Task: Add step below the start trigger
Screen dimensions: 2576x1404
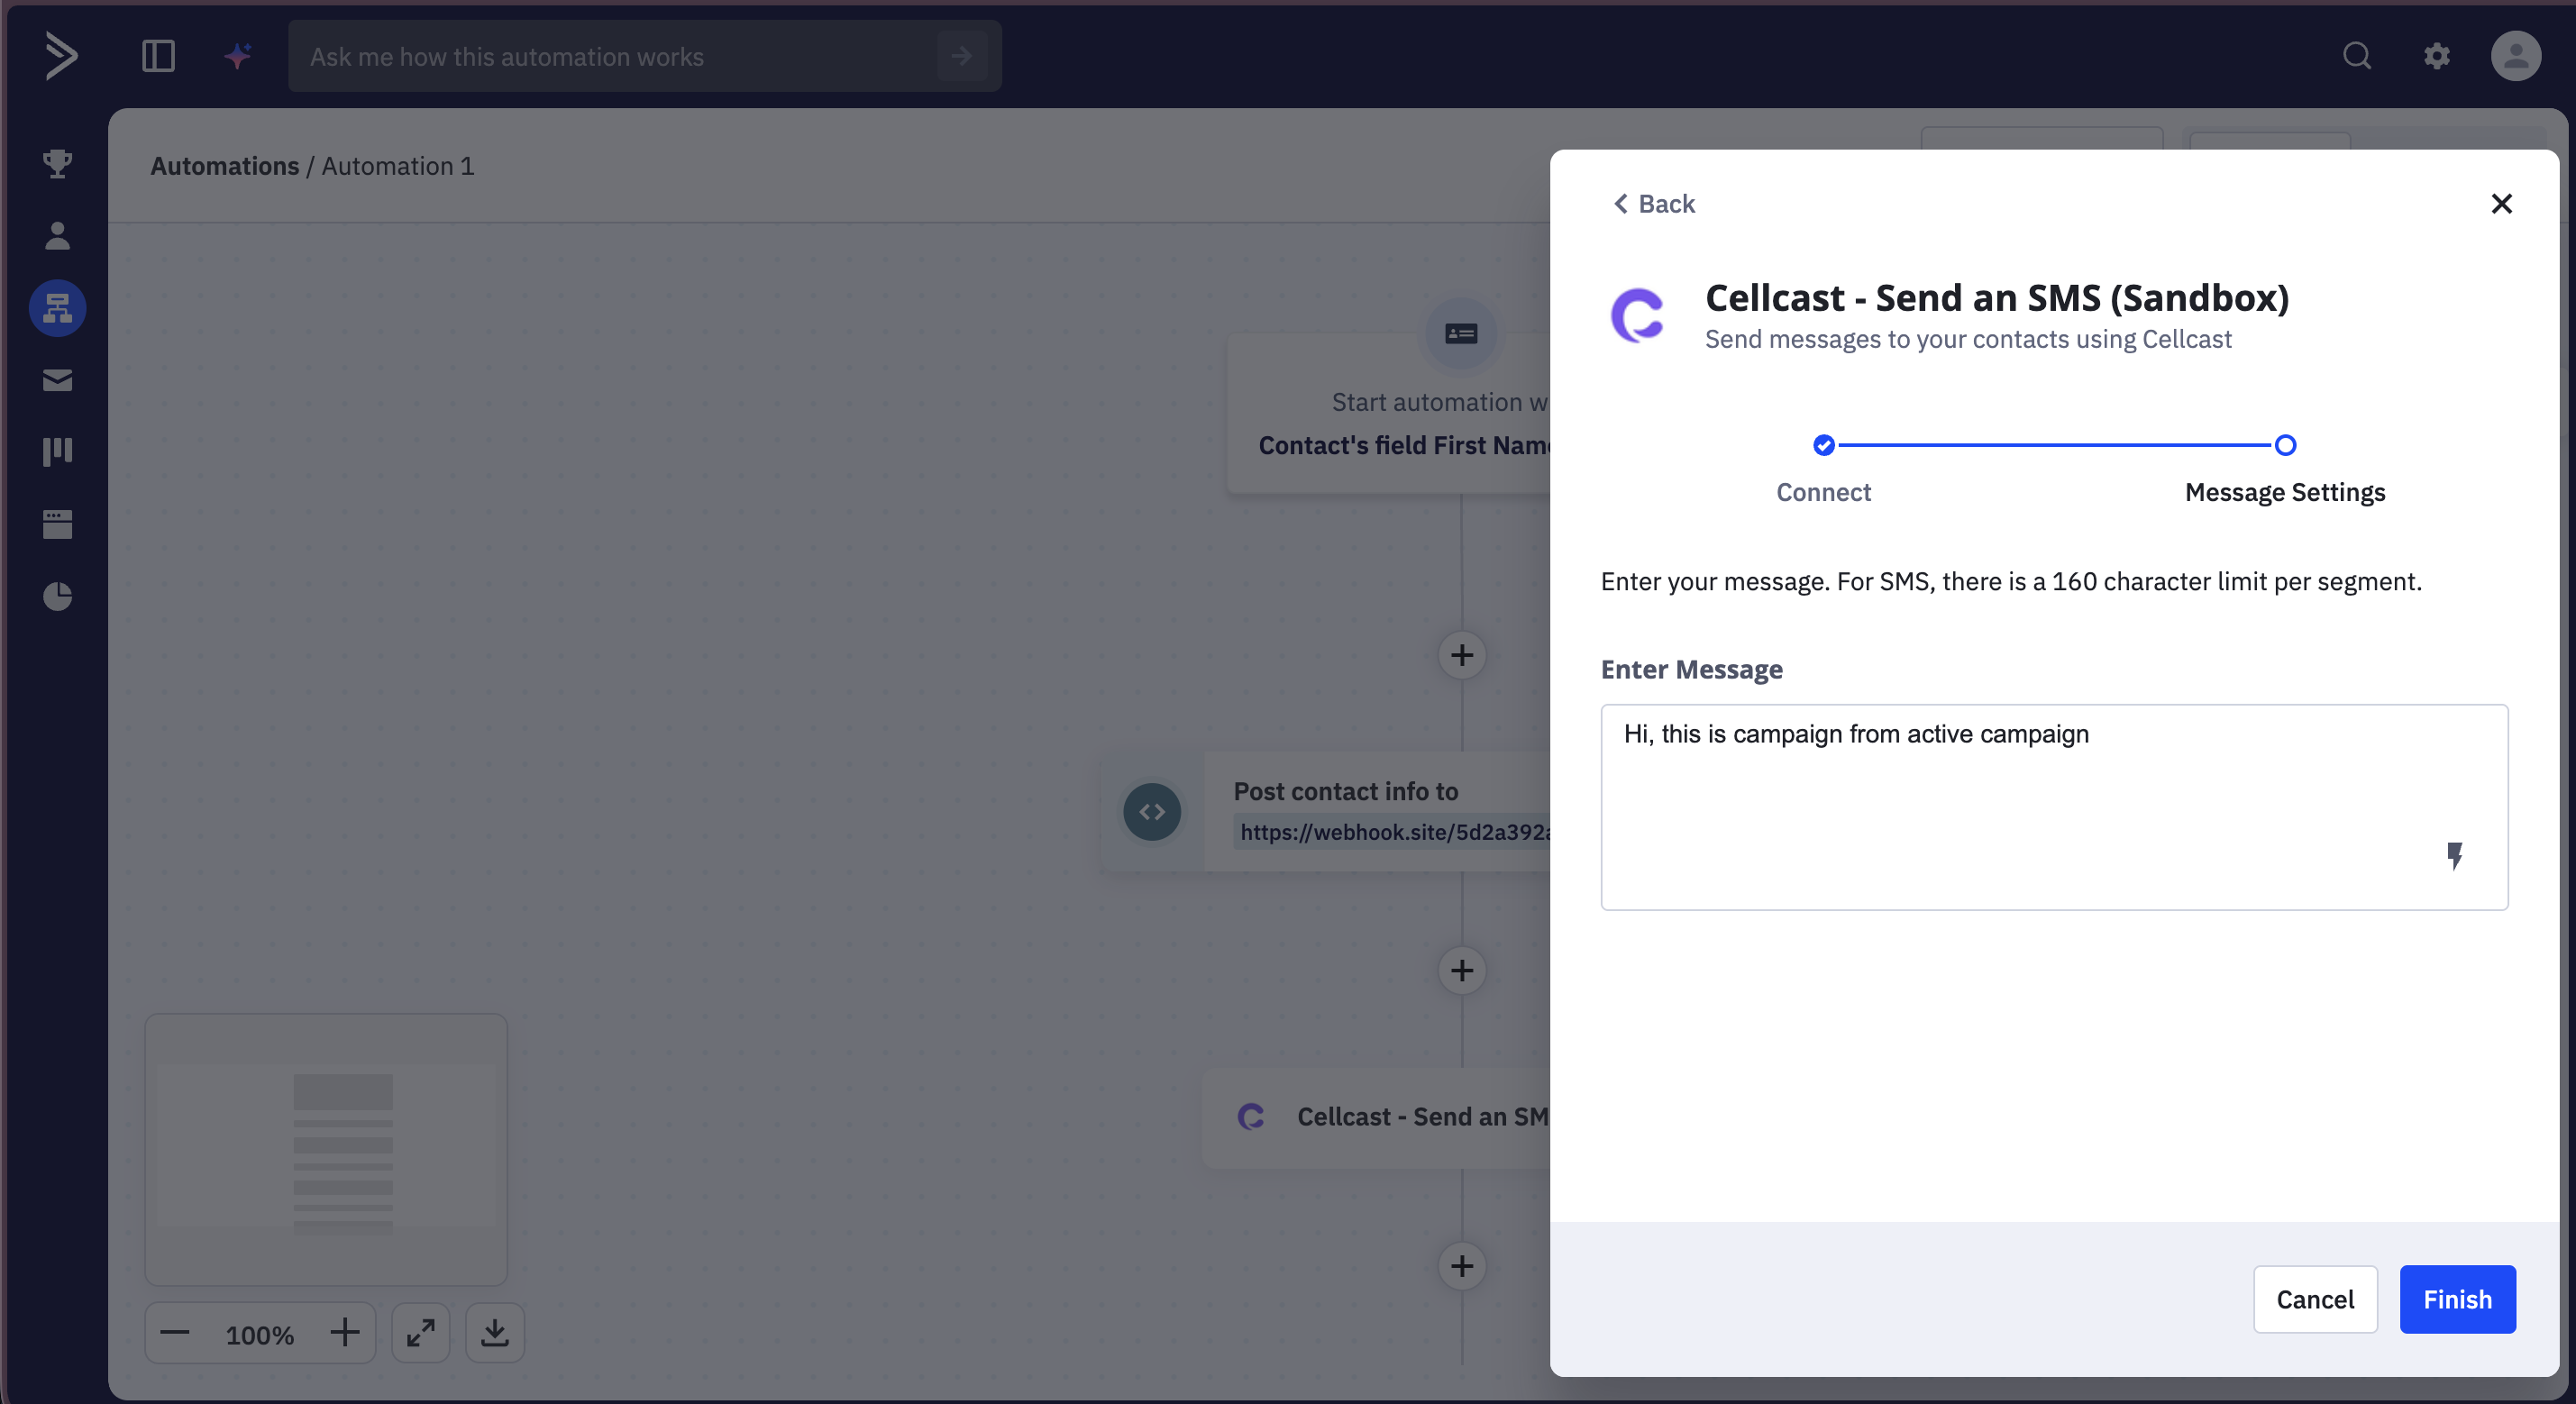Action: [x=1462, y=655]
